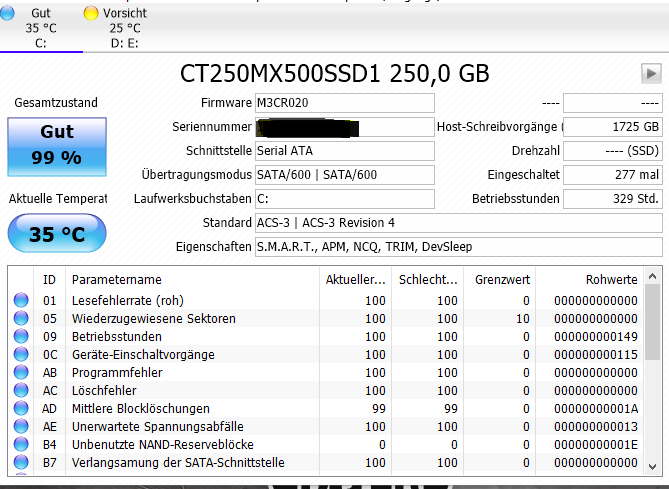The height and width of the screenshot is (489, 669).
Task: Click the blacked-out Seriennummer field
Action: click(345, 127)
